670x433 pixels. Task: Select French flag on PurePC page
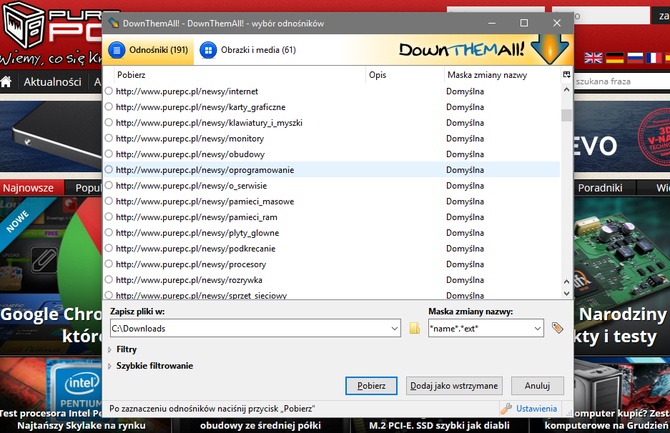tap(654, 58)
